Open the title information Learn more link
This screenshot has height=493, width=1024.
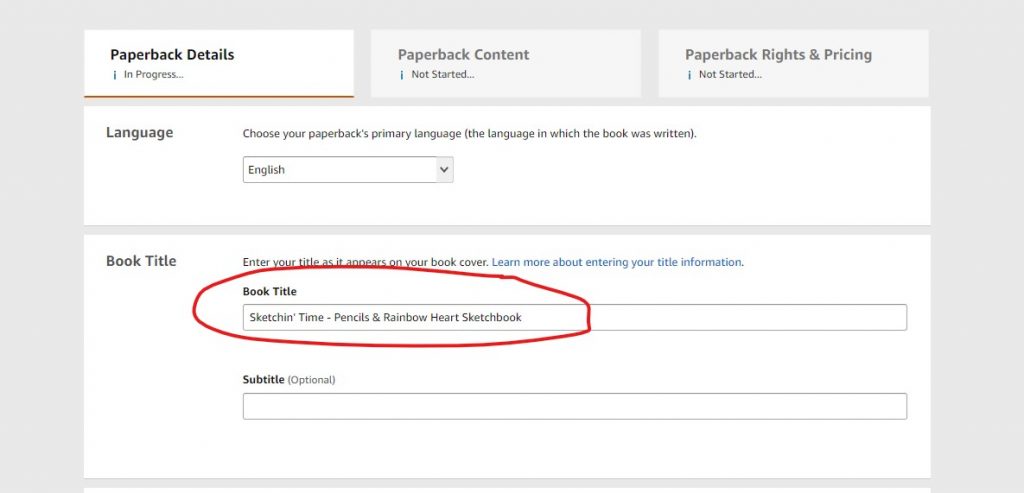click(616, 262)
